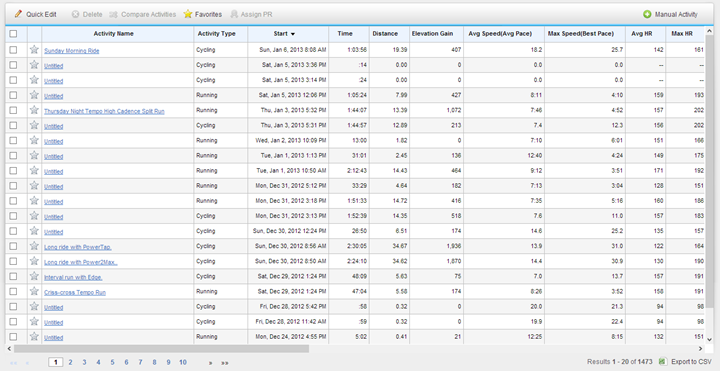Viewport: 720px width, 371px height.
Task: Star the Interval run with Edge activity
Action: pyautogui.click(x=34, y=276)
